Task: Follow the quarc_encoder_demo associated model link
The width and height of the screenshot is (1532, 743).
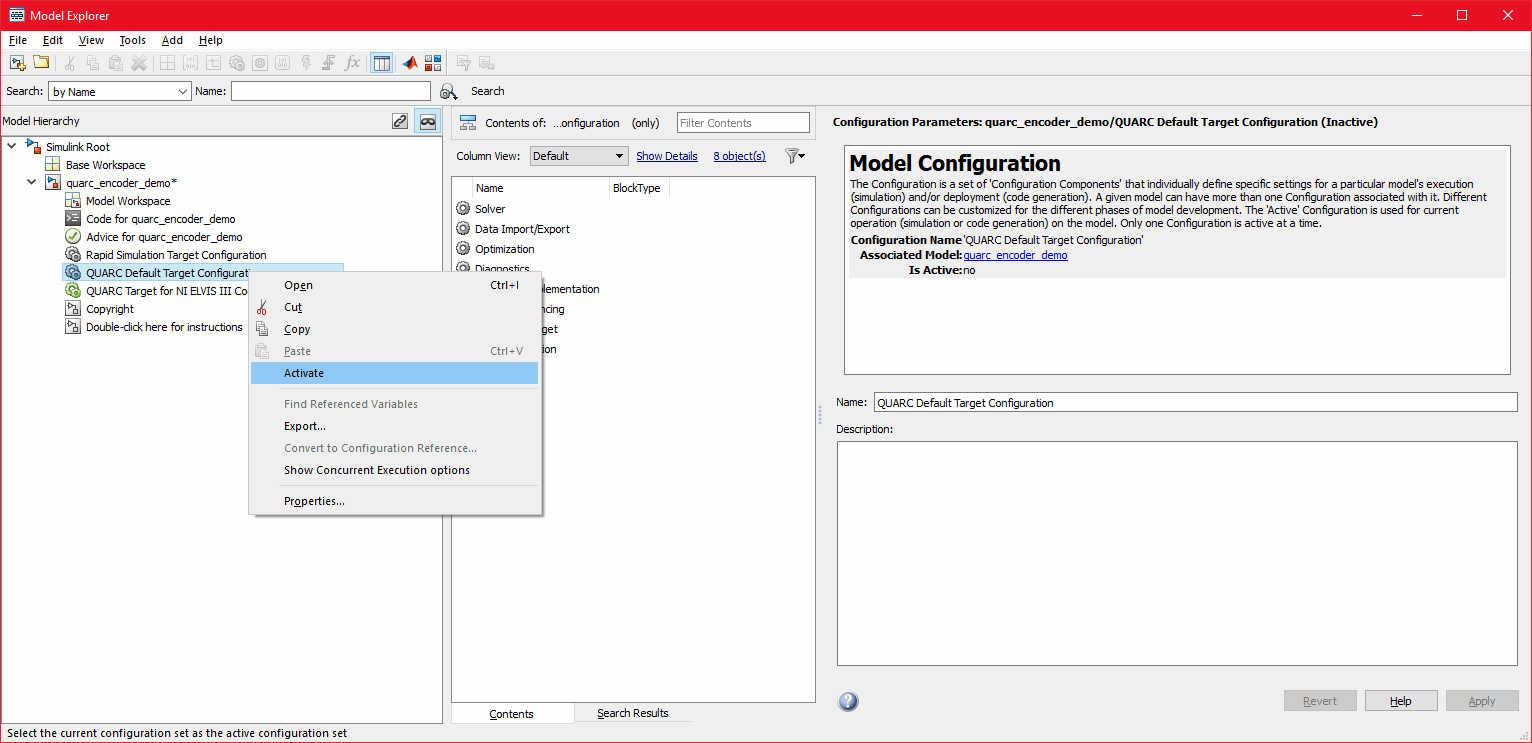Action: click(x=1014, y=255)
